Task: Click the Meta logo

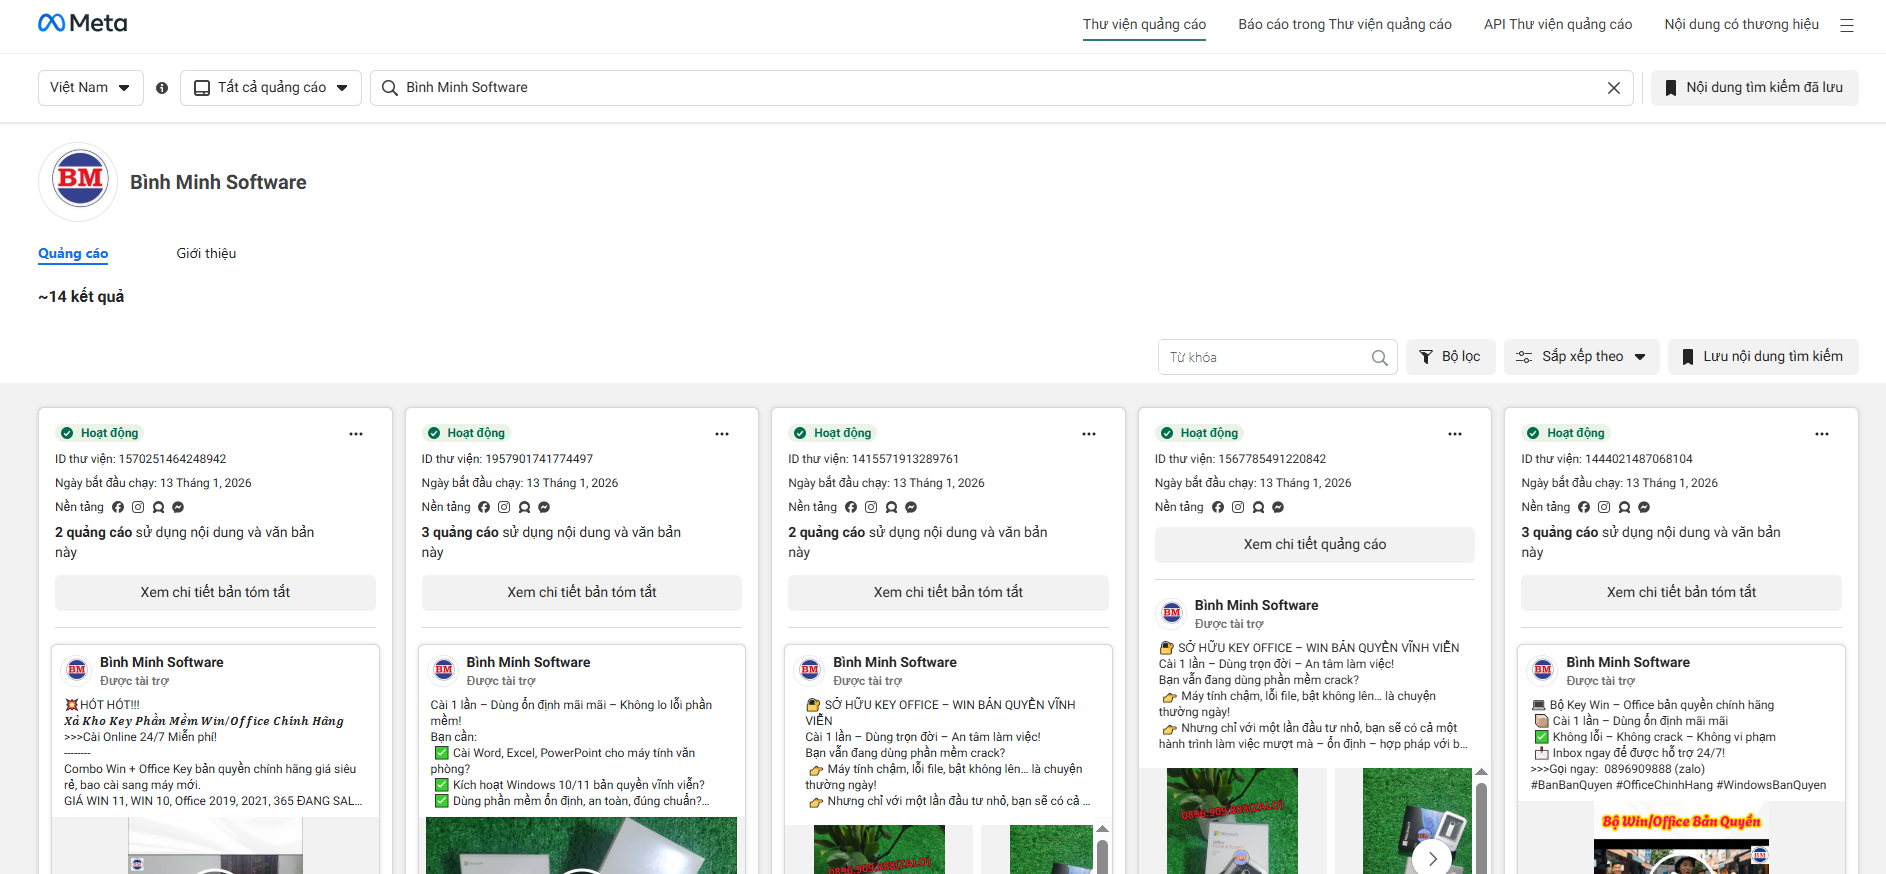Action: point(82,23)
